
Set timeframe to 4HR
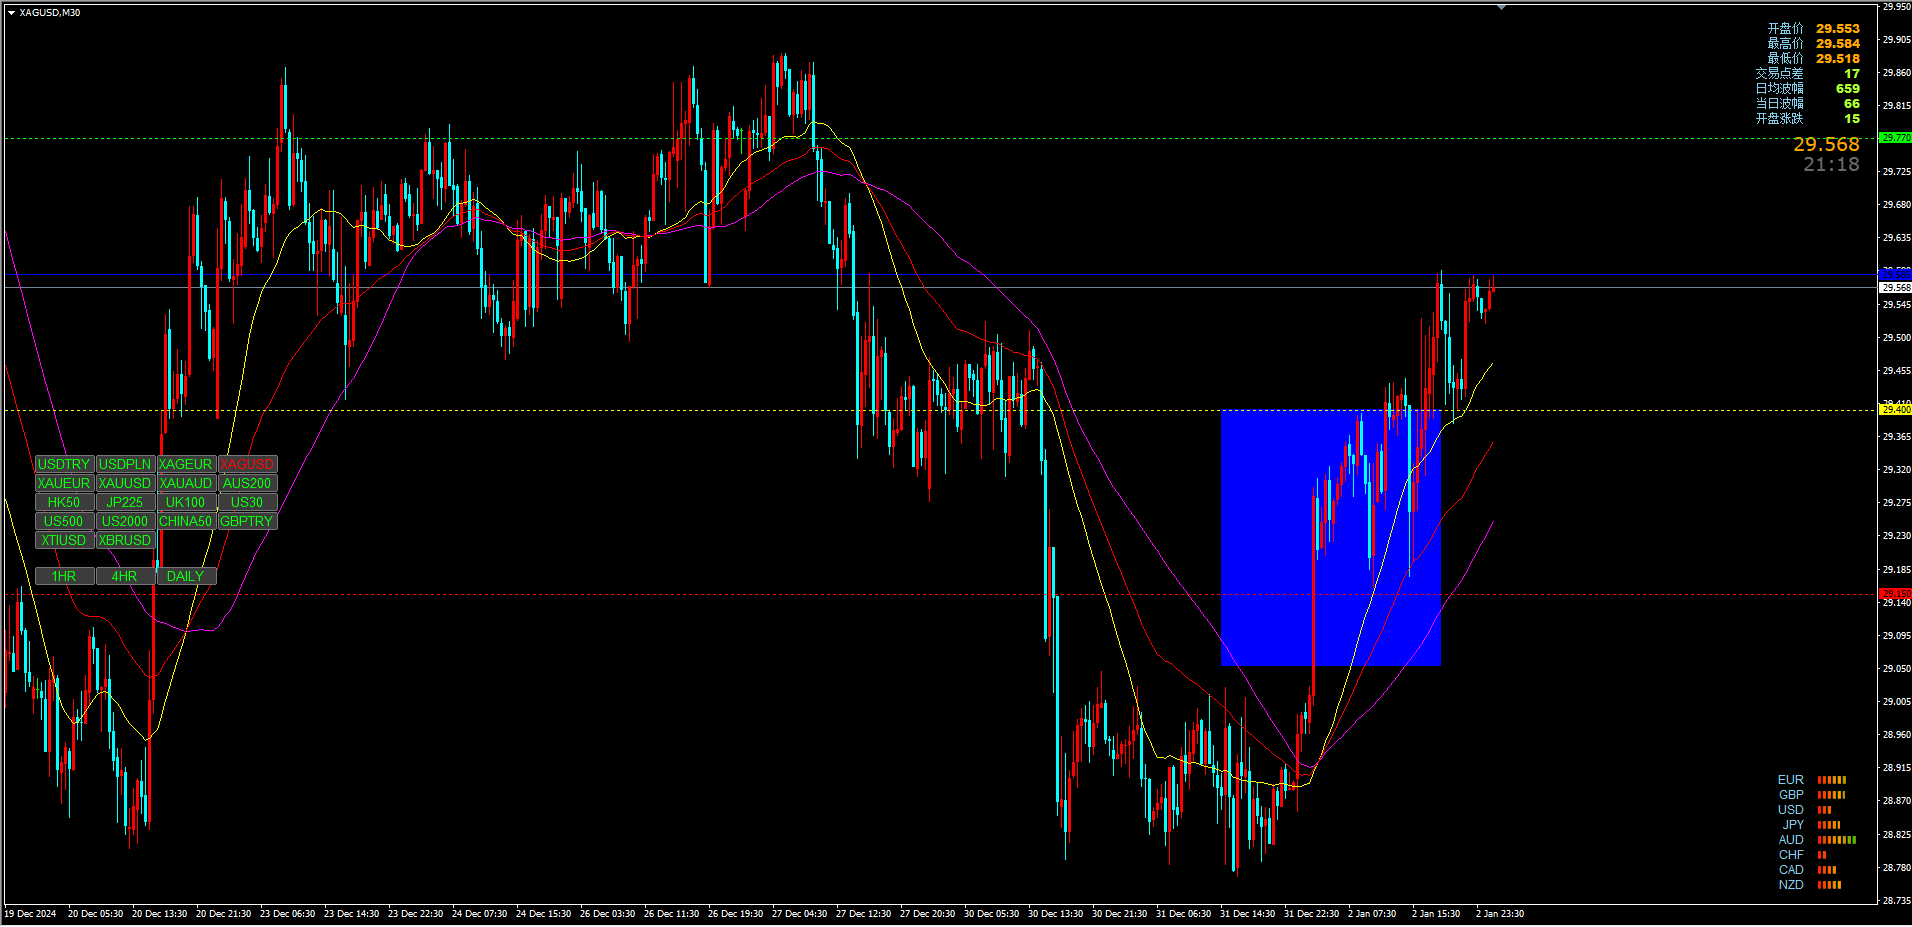pyautogui.click(x=125, y=576)
